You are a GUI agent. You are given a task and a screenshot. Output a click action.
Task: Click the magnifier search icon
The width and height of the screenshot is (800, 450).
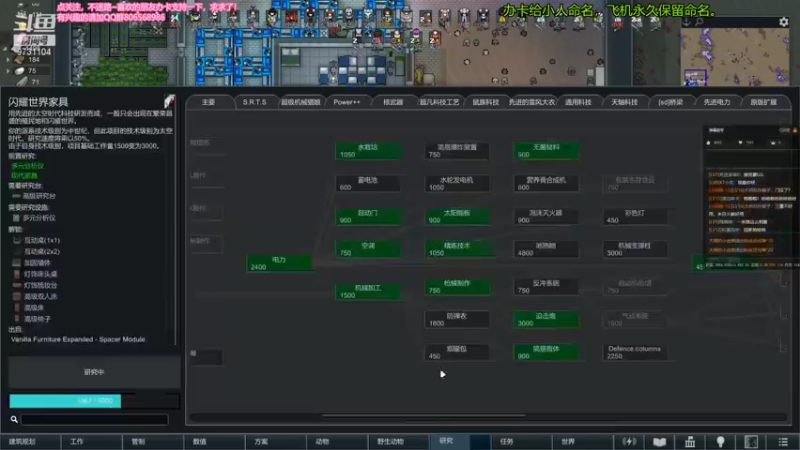coord(14,419)
